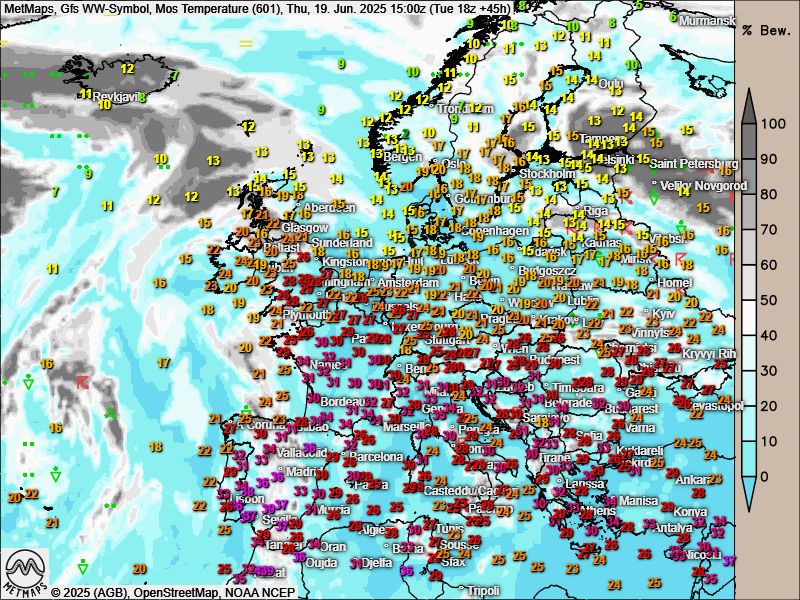The height and width of the screenshot is (600, 800).
Task: Select the Madrid city label
Action: (301, 472)
